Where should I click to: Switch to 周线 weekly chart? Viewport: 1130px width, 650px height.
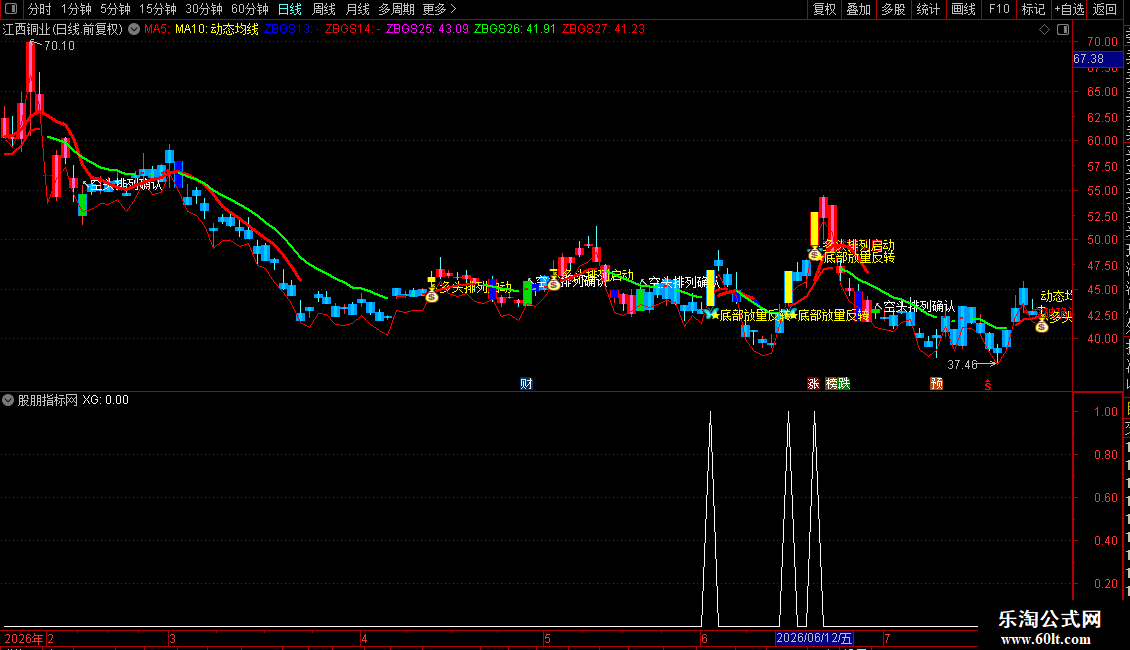pos(324,9)
